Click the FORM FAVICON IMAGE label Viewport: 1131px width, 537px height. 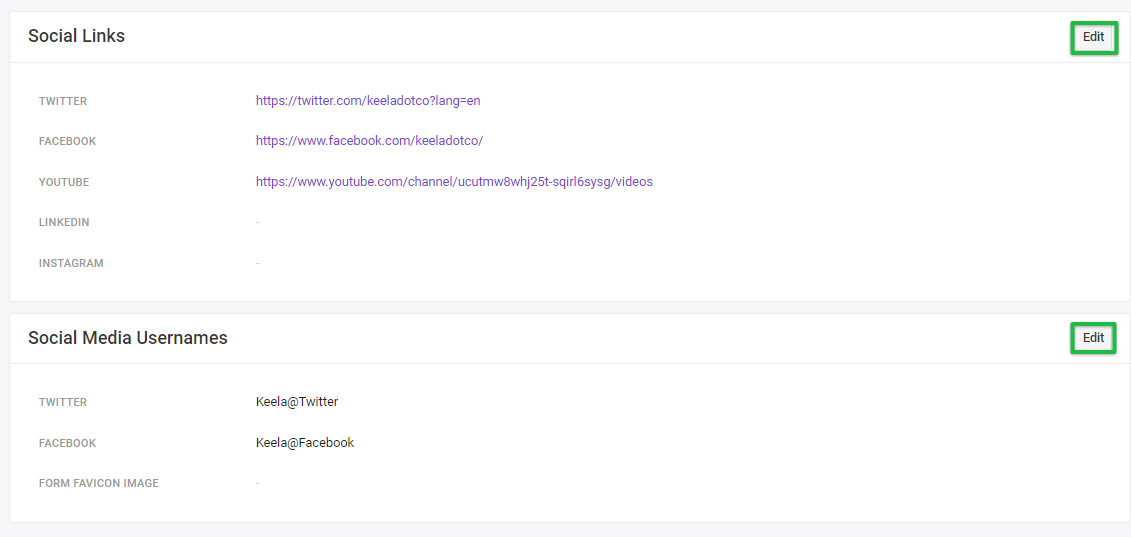click(x=99, y=483)
